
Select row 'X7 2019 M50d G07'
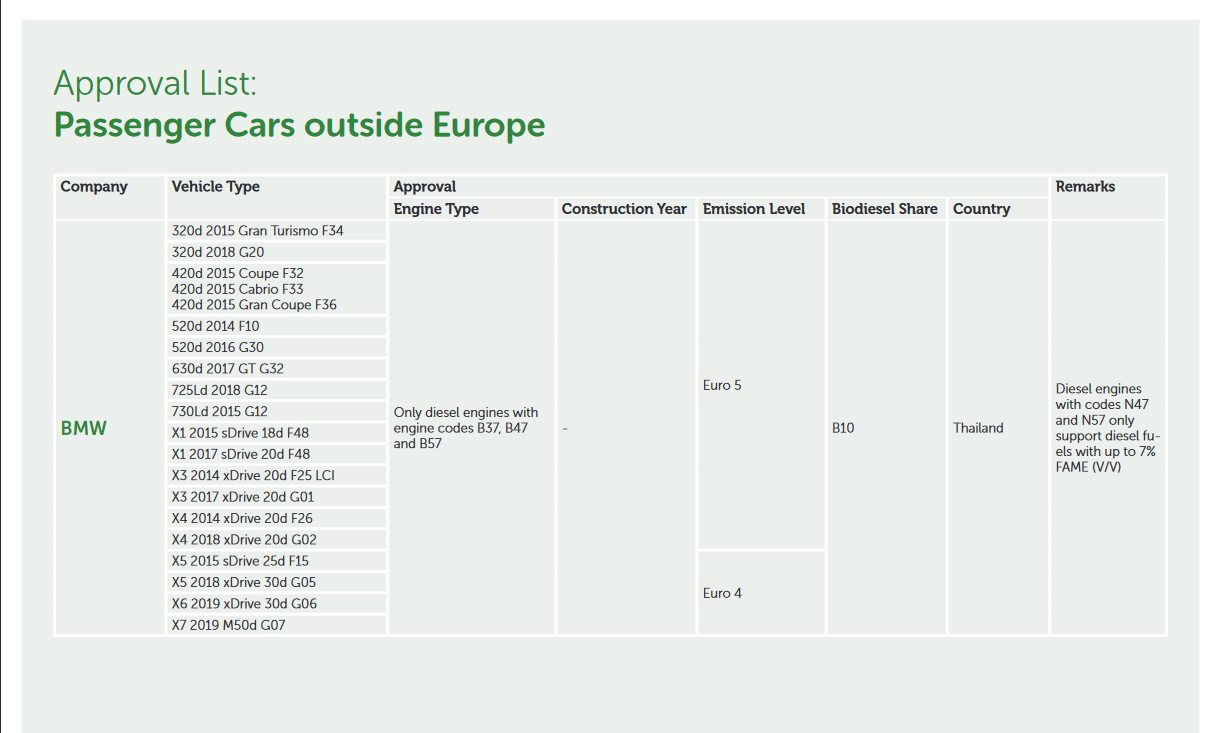point(276,625)
